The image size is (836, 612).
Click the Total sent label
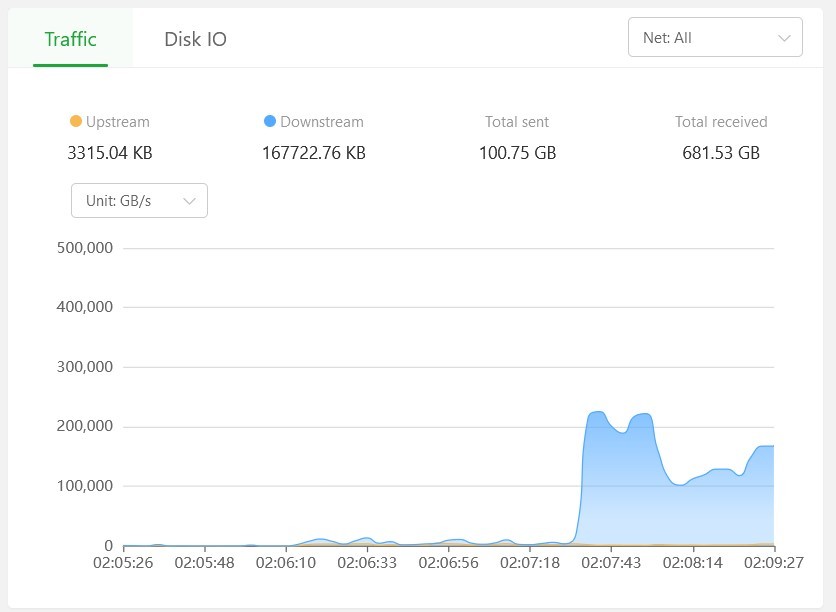[517, 122]
